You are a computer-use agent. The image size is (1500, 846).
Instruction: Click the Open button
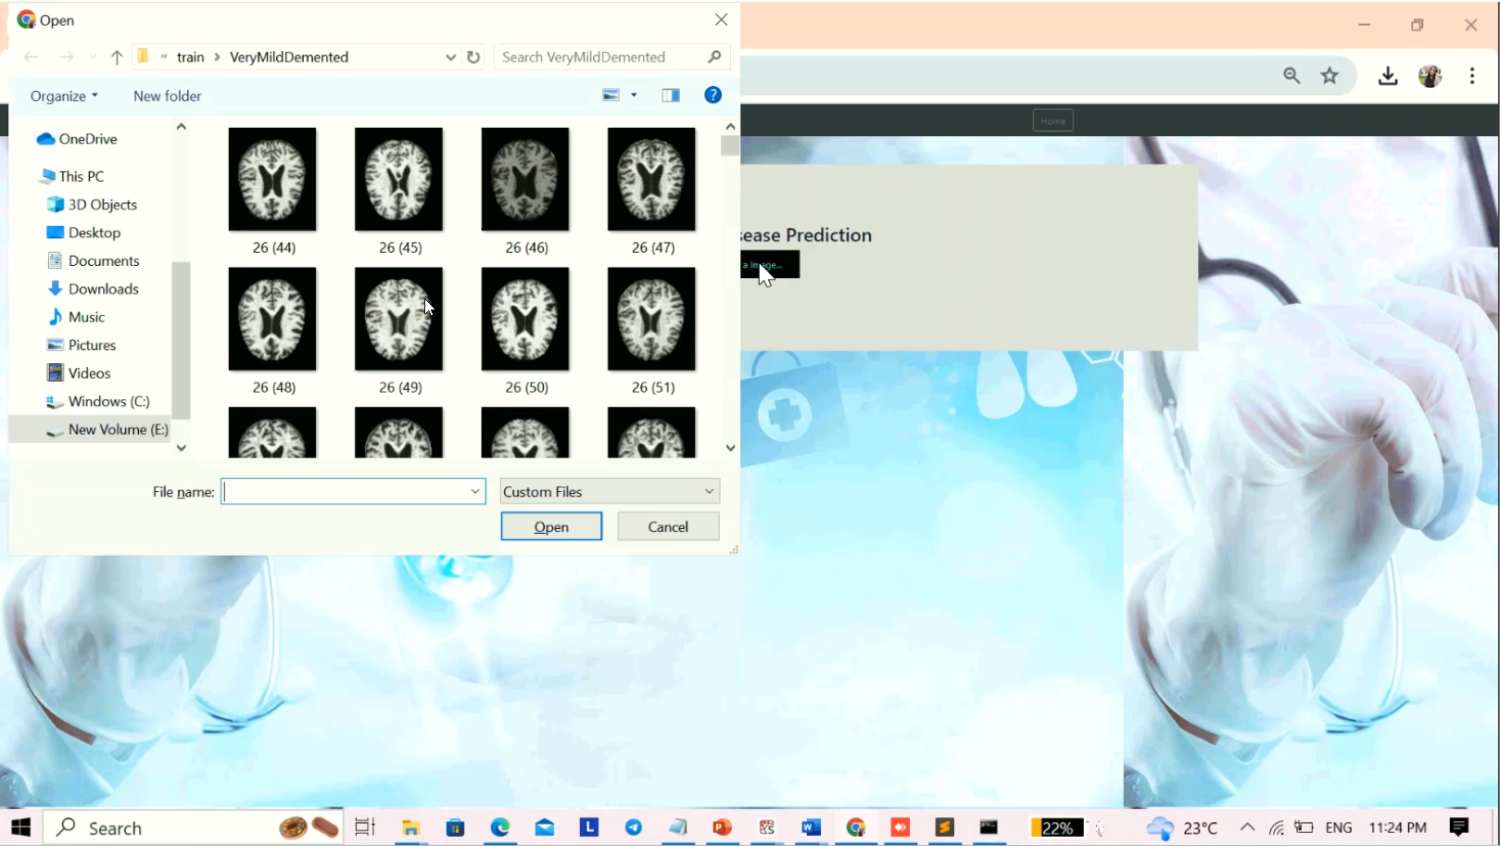[551, 526]
